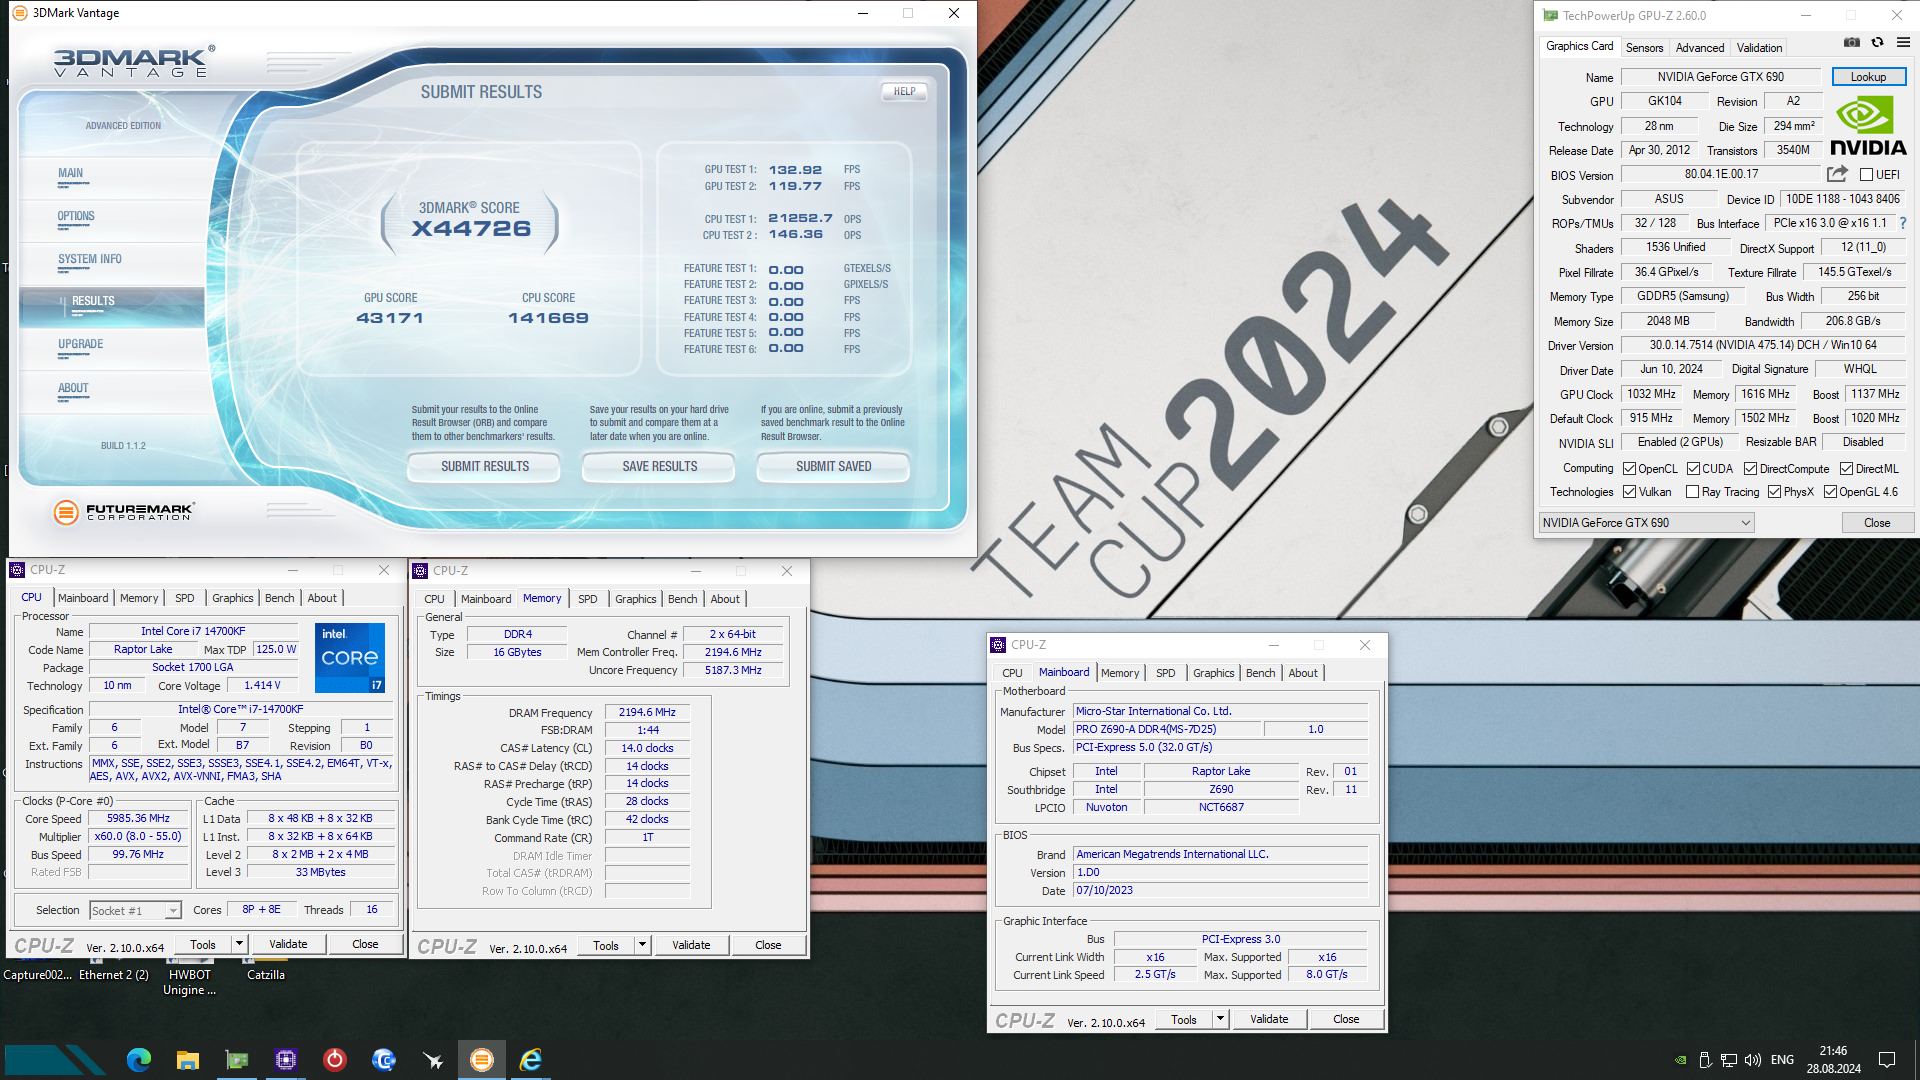Click the NVIDIA logo in GPU-Z
Screen dimensions: 1920x1080
coord(1867,126)
